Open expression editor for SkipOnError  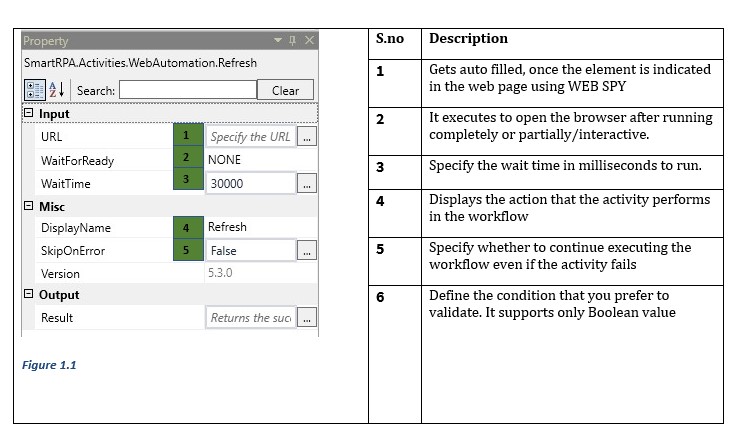click(307, 251)
